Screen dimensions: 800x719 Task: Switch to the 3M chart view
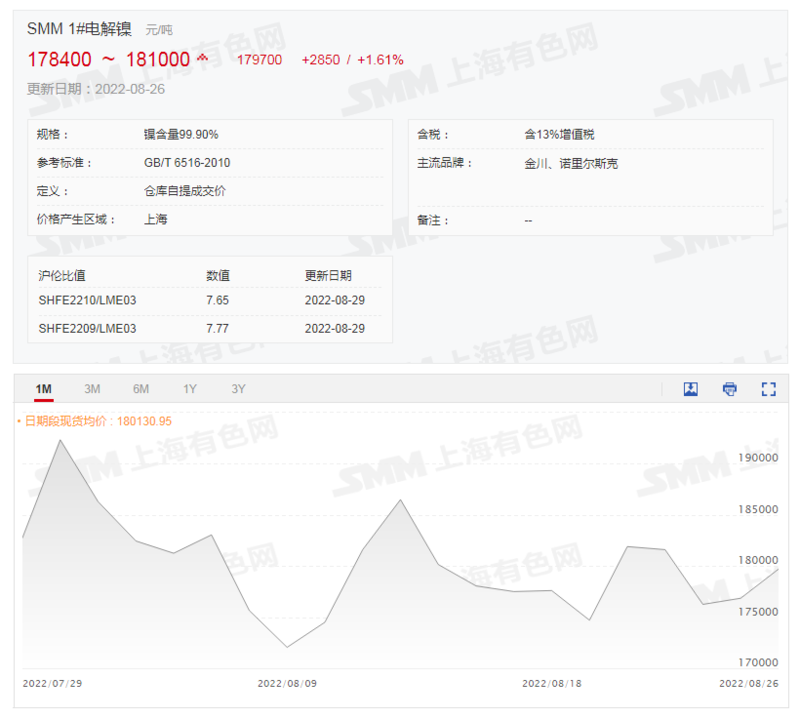click(93, 388)
